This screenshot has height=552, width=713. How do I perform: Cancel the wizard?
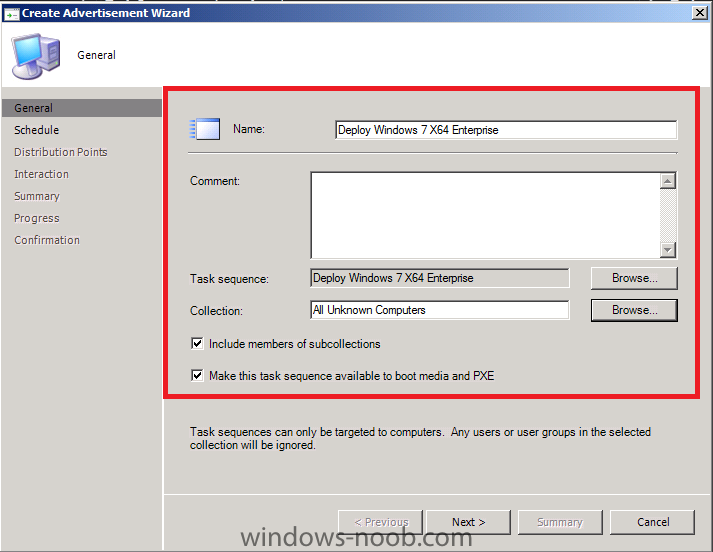(x=653, y=522)
